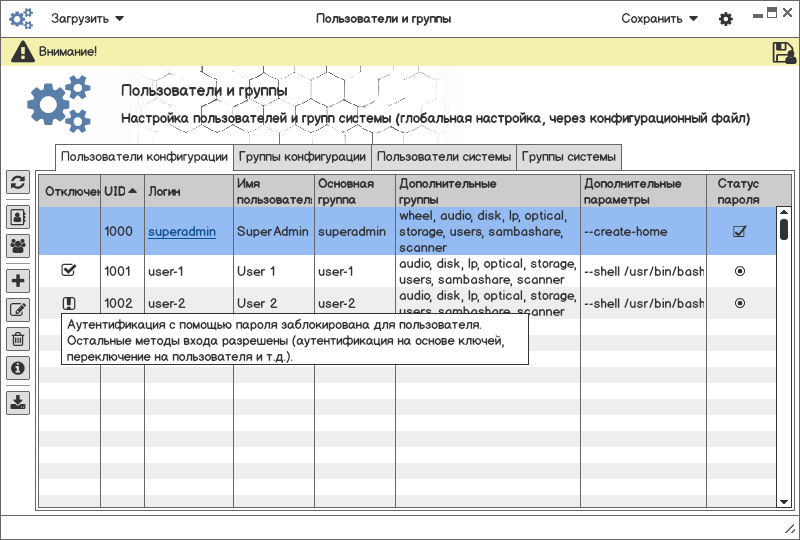Viewport: 800px width, 540px height.
Task: Click the plus icon to add user
Action: 18,281
